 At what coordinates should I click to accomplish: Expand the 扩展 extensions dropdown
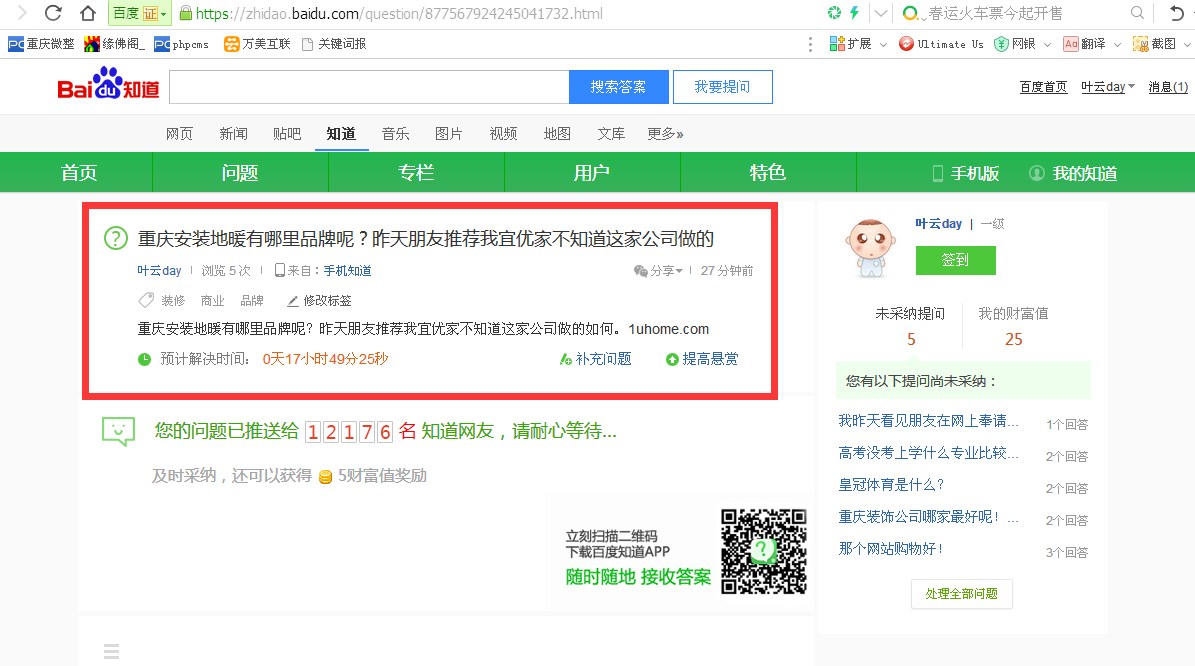click(x=851, y=44)
